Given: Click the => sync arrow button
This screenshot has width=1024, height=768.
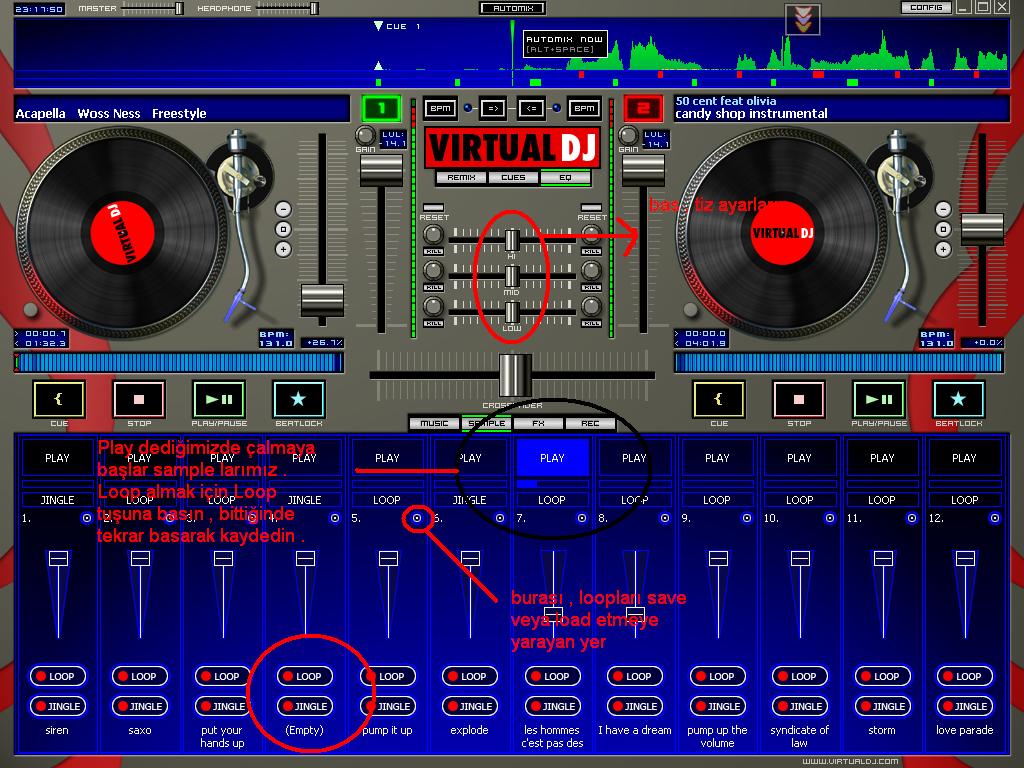Looking at the screenshot, I should tap(492, 108).
